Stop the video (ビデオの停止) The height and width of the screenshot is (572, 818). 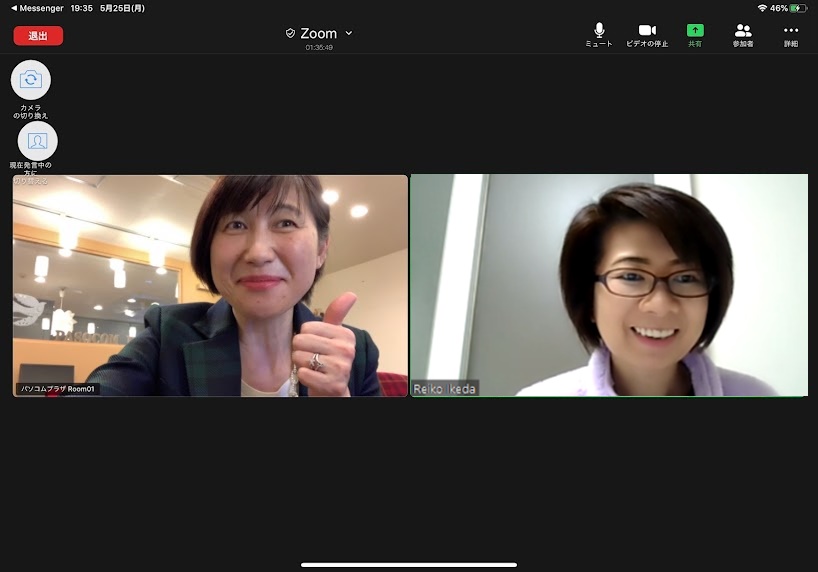click(x=647, y=35)
